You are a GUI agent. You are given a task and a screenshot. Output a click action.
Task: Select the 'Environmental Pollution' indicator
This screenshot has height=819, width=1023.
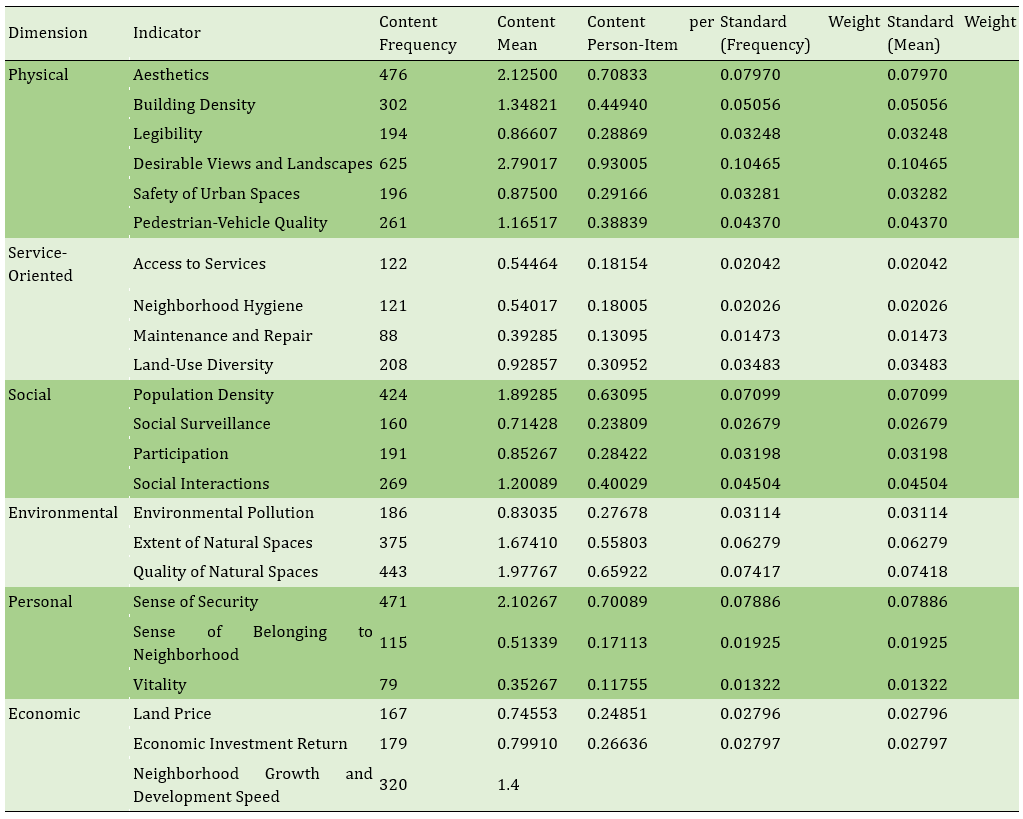point(223,513)
